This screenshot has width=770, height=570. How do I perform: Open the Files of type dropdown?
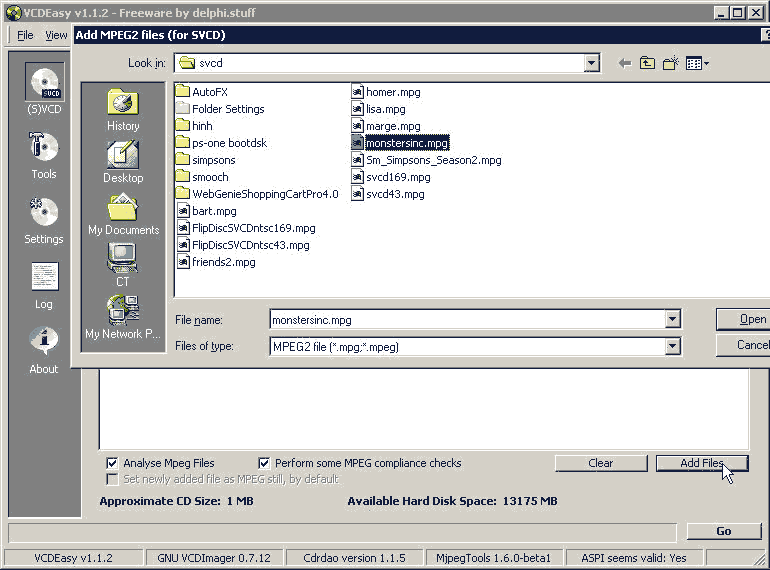click(x=672, y=347)
